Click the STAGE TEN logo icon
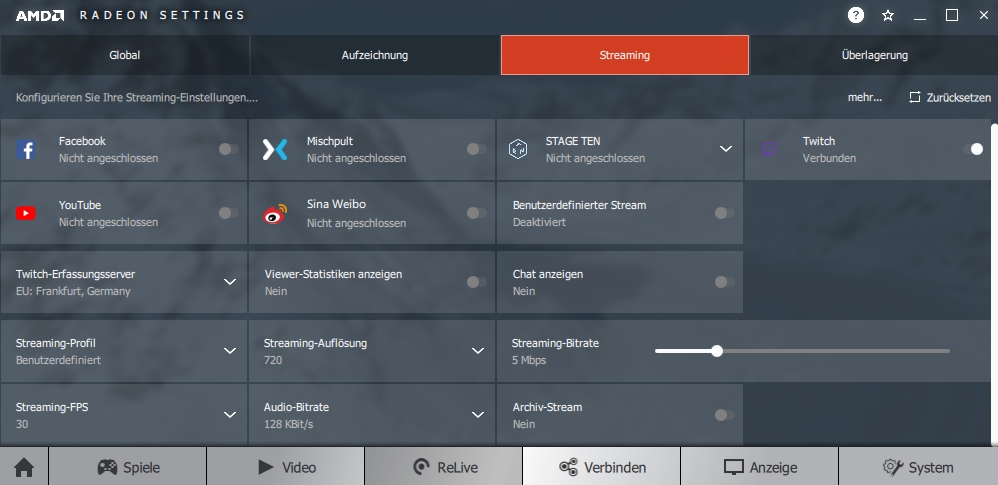The width and height of the screenshot is (998, 485). (518, 149)
